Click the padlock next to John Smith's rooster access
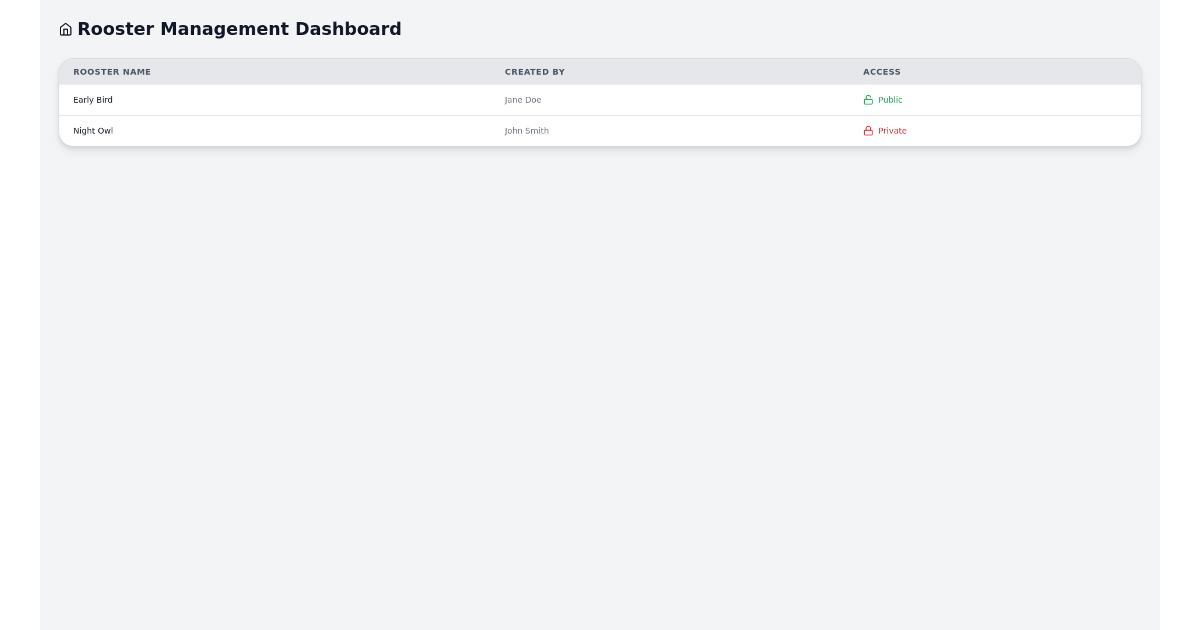The width and height of the screenshot is (1200, 630). coord(867,130)
